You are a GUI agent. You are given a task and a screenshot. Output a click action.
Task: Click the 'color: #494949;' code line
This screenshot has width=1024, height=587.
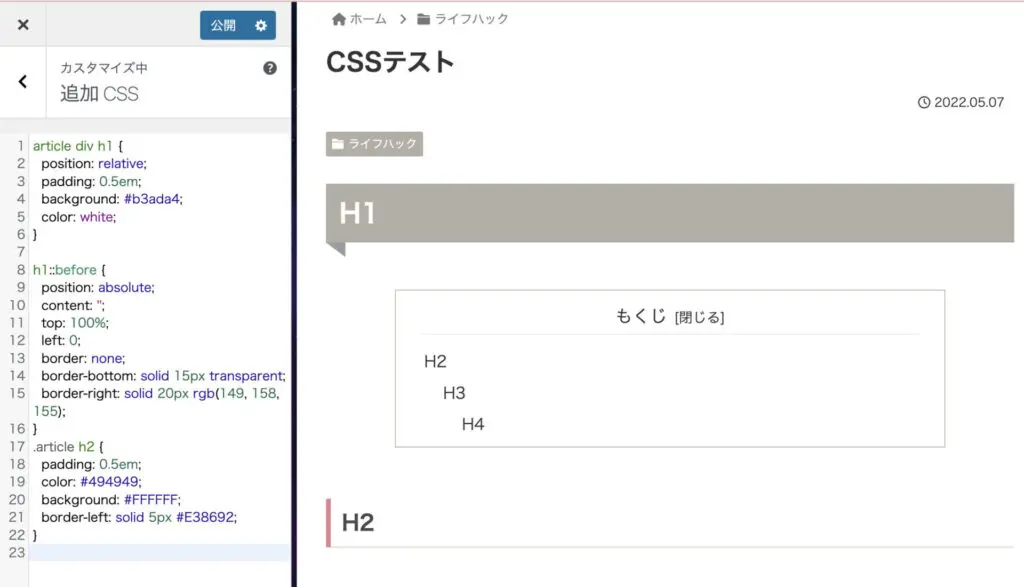click(x=91, y=481)
